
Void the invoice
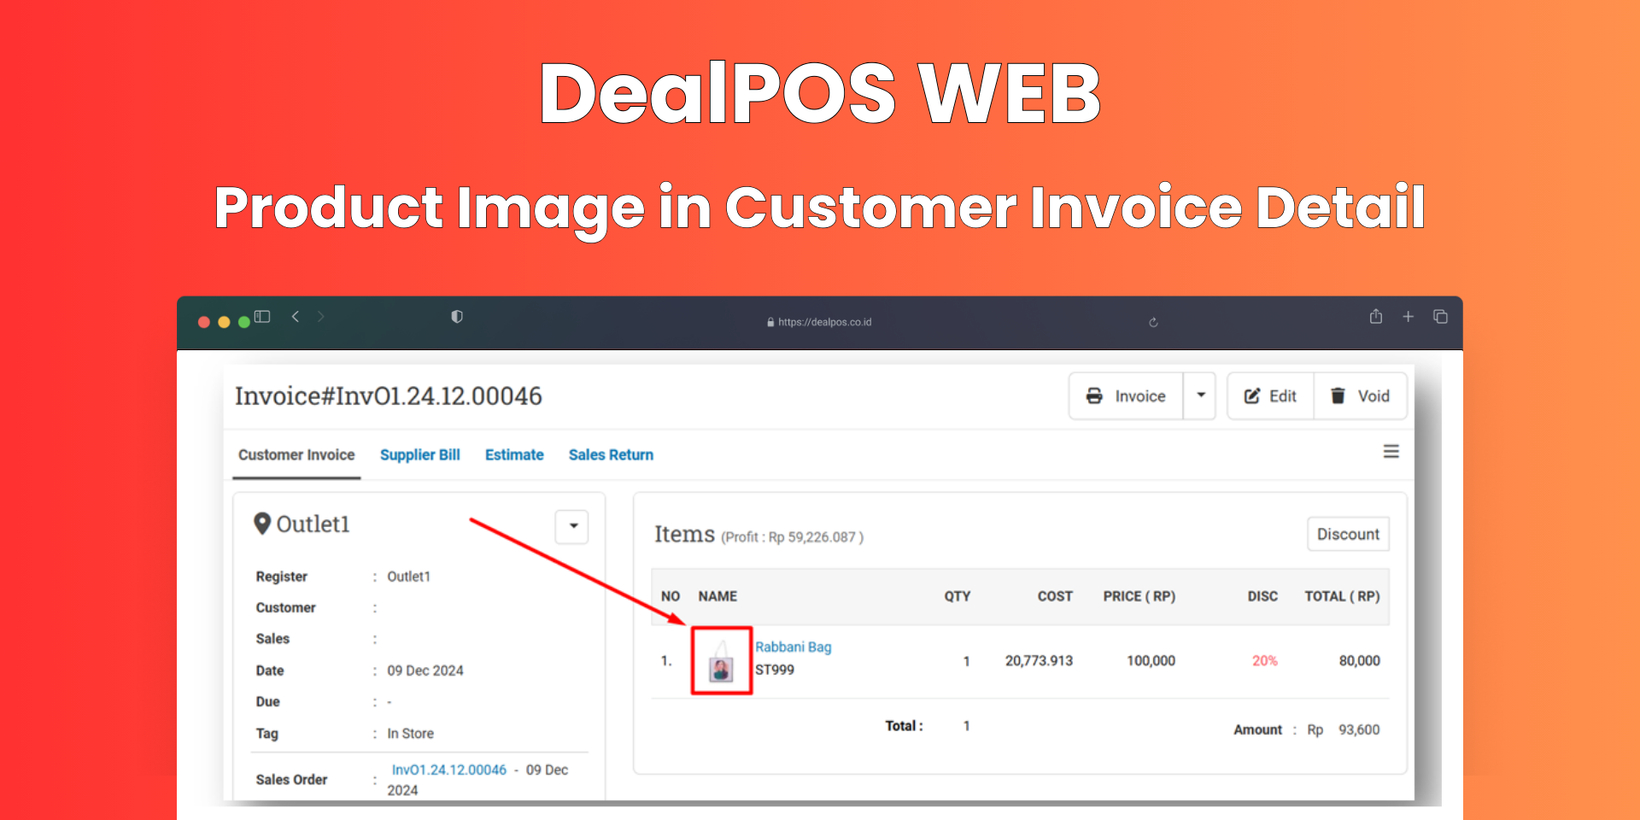[x=1360, y=396]
